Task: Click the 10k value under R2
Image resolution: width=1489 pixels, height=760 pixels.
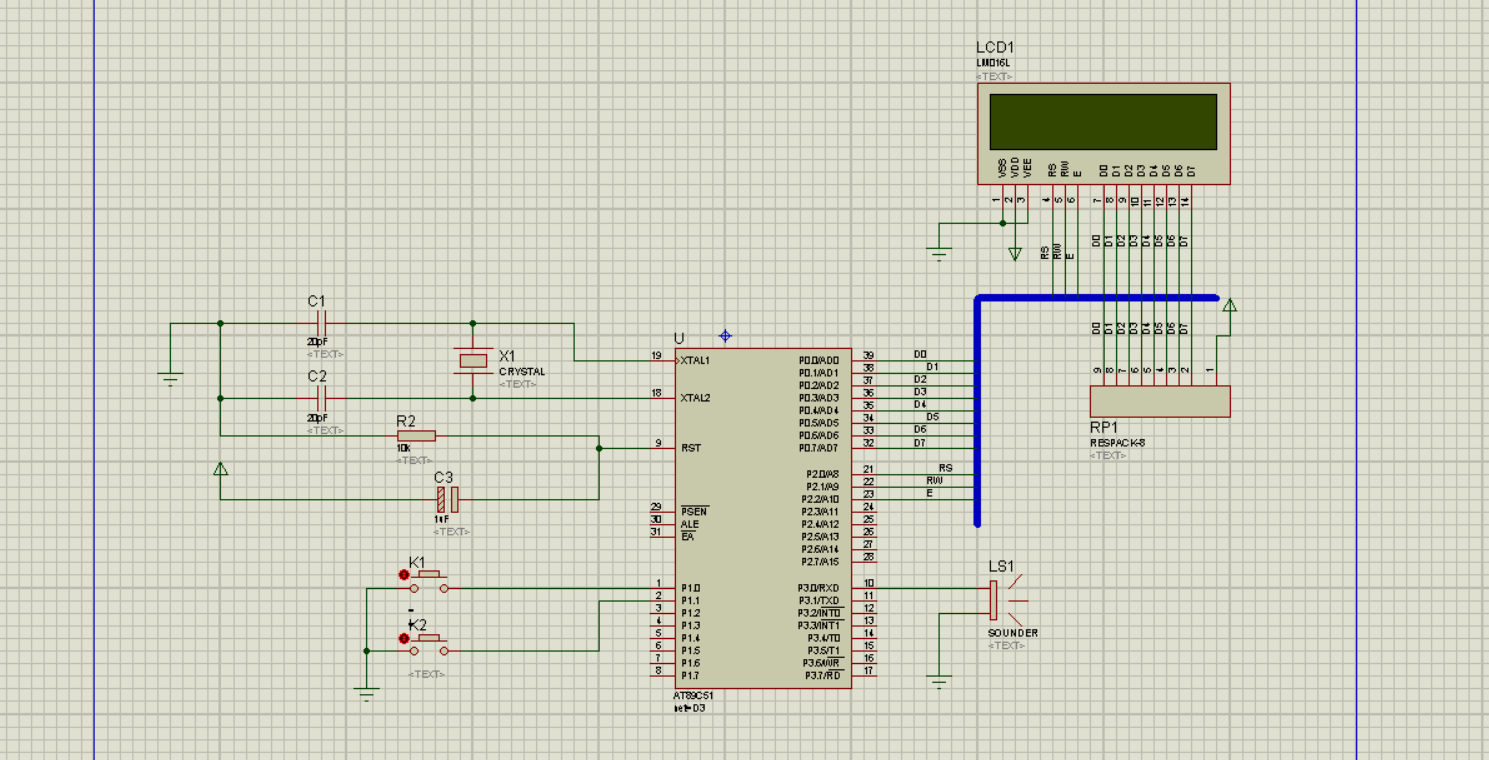Action: point(402,448)
